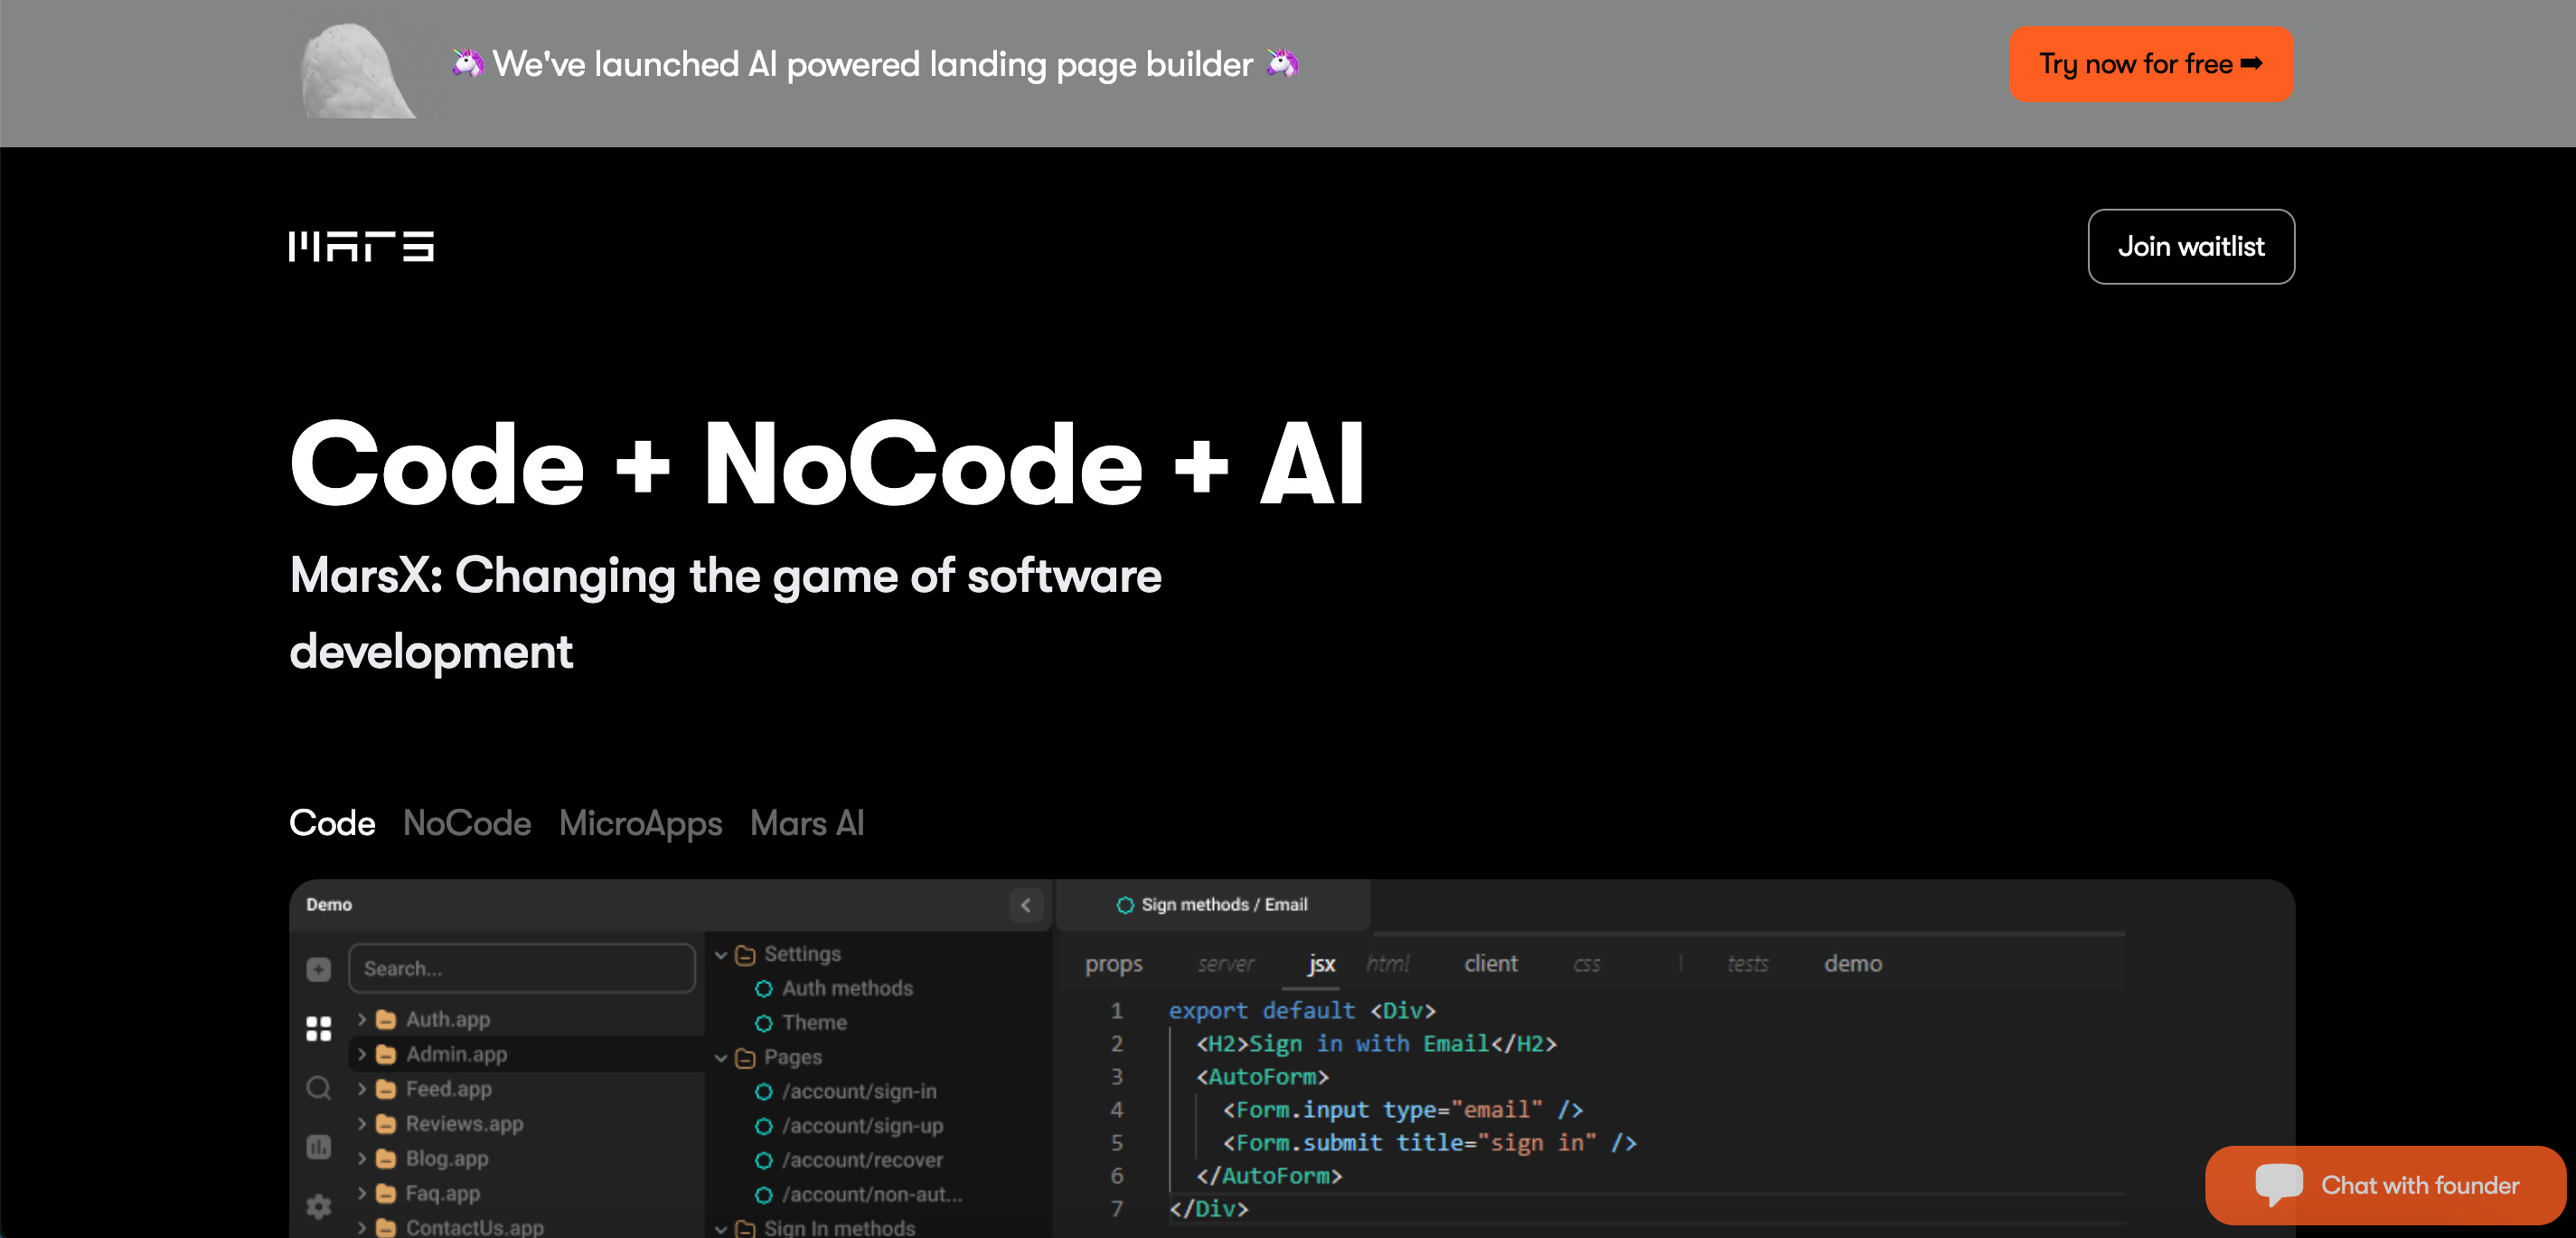Click the circle icon beside Theme

pos(764,1023)
